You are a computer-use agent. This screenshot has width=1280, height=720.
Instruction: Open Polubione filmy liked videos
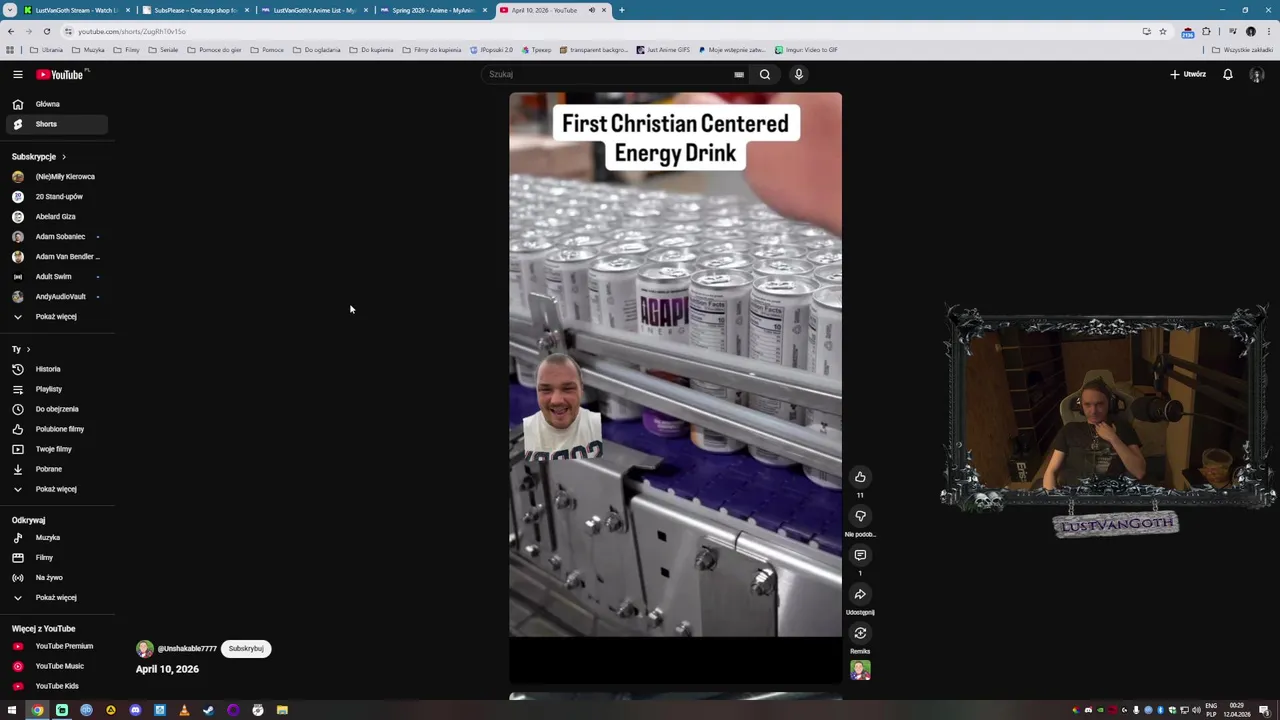(55, 429)
